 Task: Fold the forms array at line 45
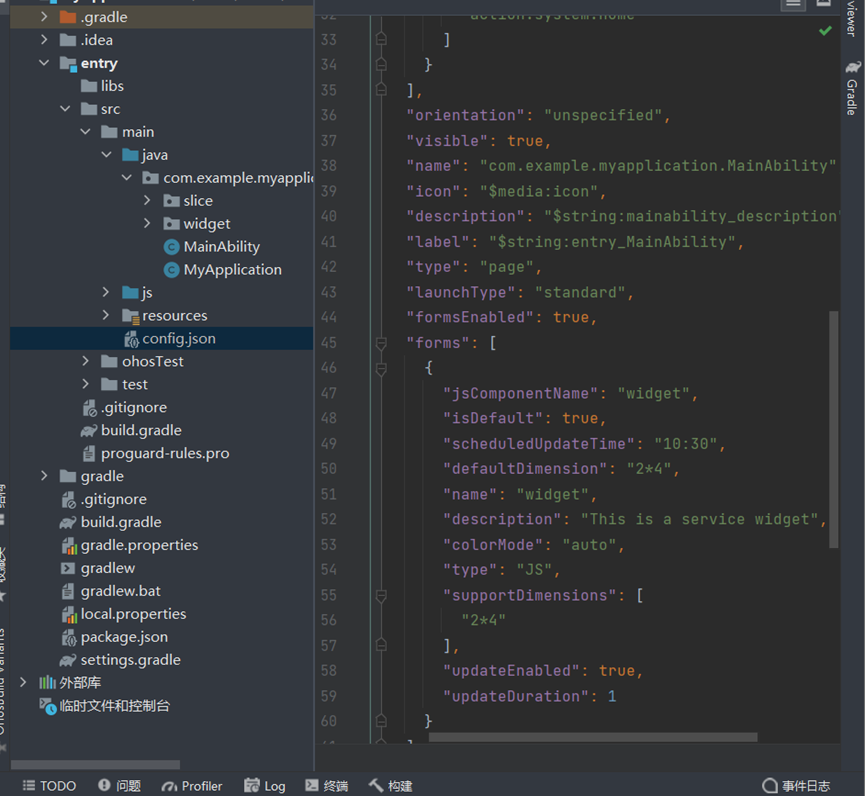click(x=381, y=343)
